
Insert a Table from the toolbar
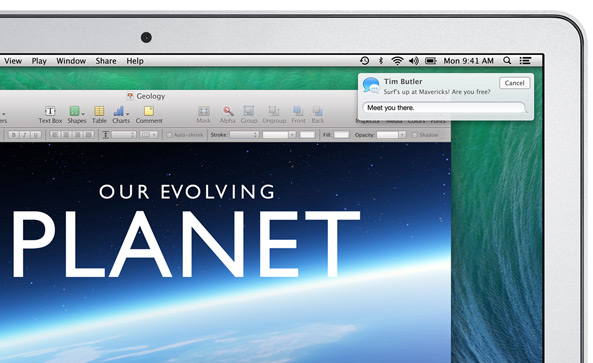point(99,115)
